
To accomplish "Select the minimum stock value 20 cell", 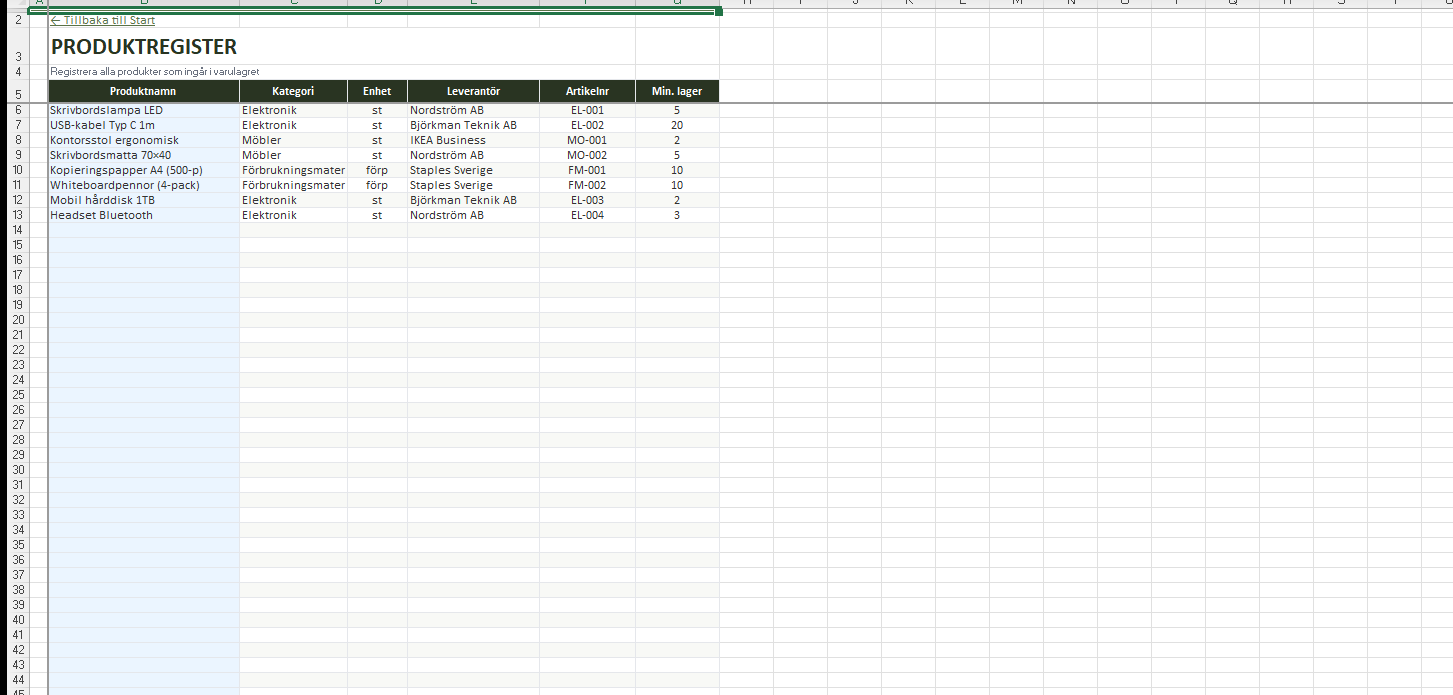I will click(x=677, y=125).
